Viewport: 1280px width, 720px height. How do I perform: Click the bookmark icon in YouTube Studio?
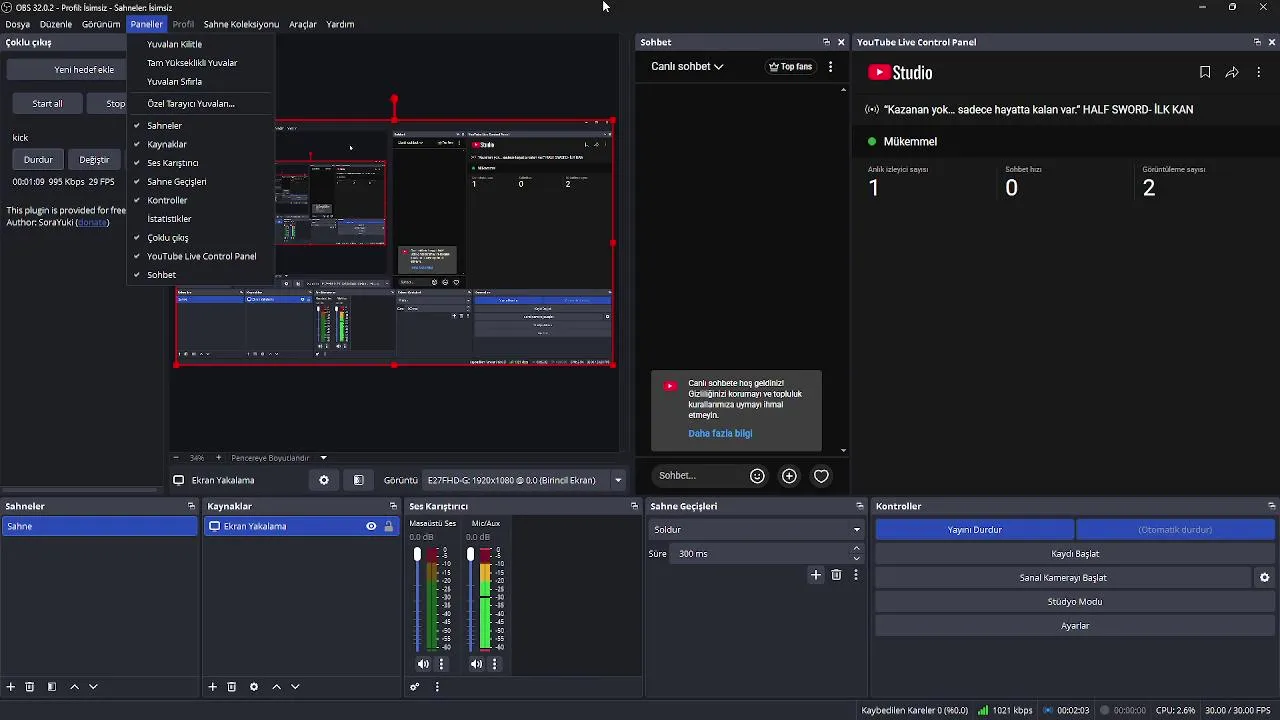1205,73
